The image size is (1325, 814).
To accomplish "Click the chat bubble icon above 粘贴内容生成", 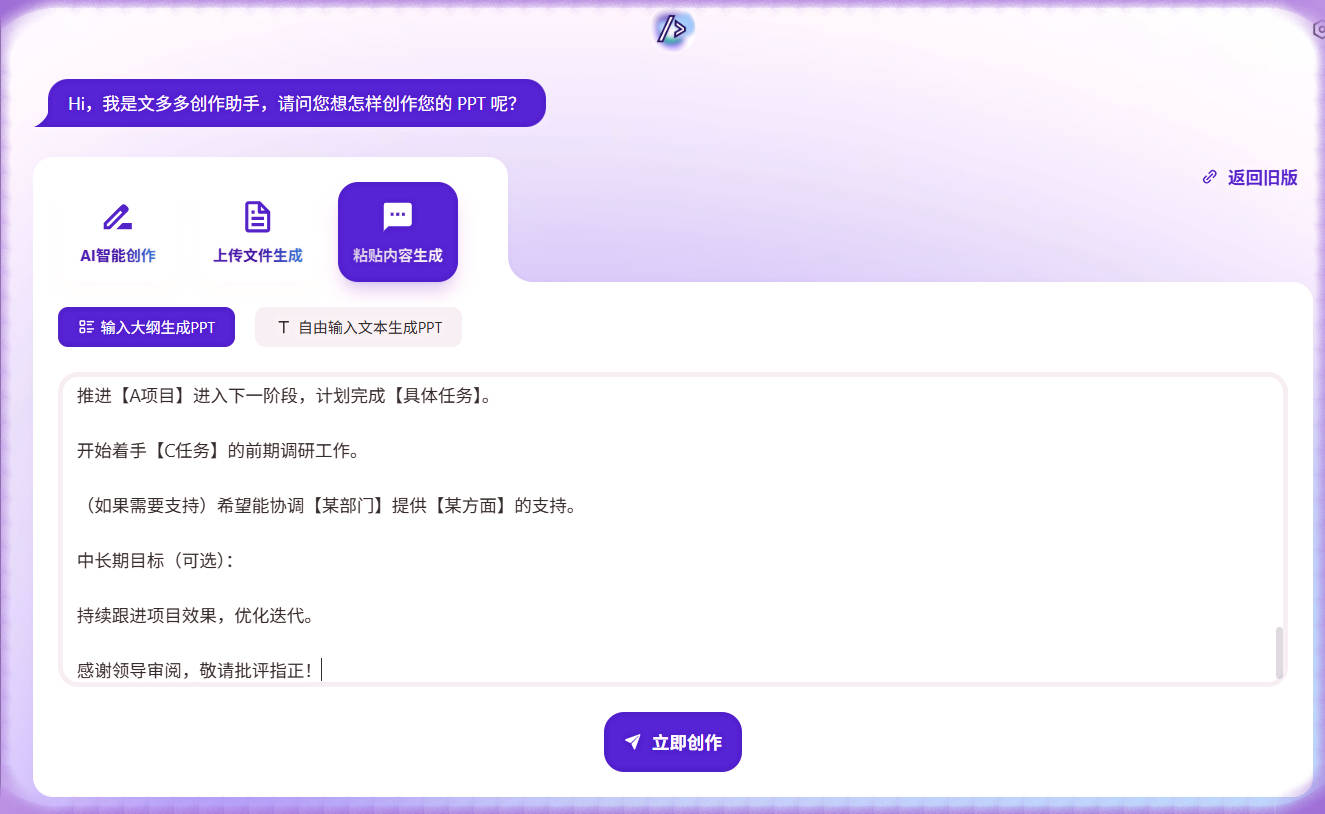I will [x=398, y=216].
